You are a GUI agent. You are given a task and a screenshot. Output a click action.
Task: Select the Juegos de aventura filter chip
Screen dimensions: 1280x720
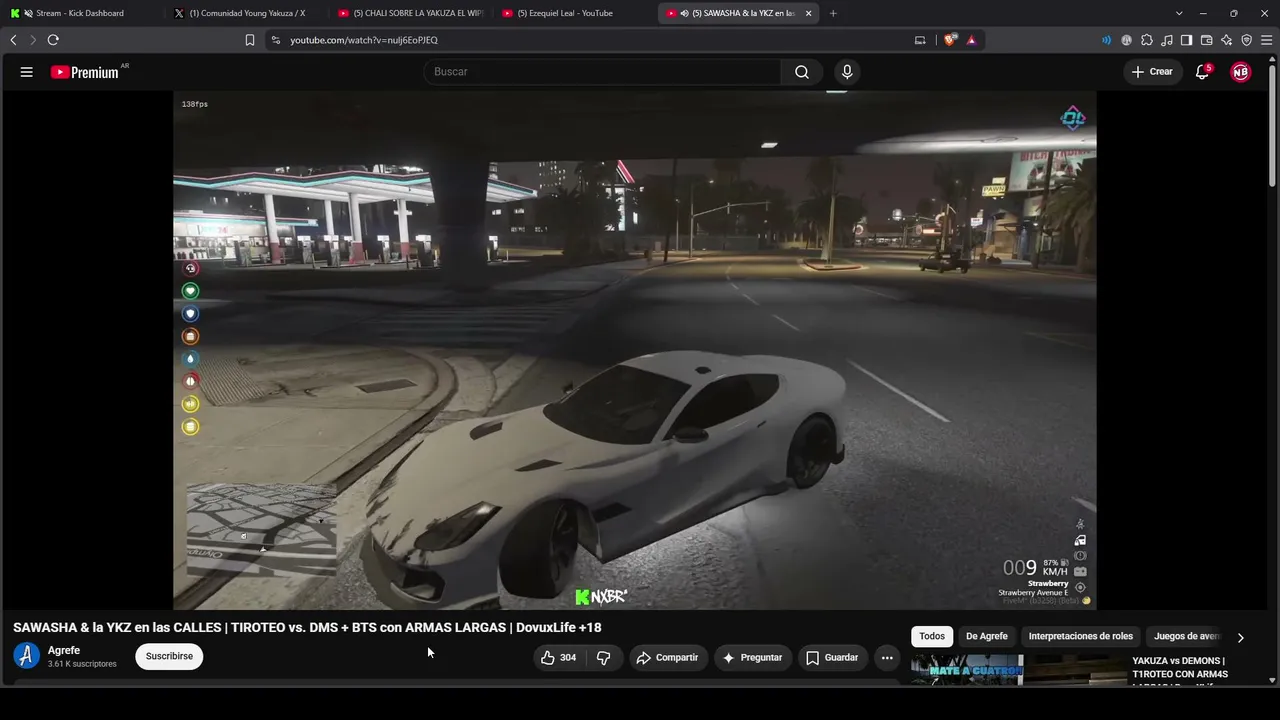point(1187,636)
